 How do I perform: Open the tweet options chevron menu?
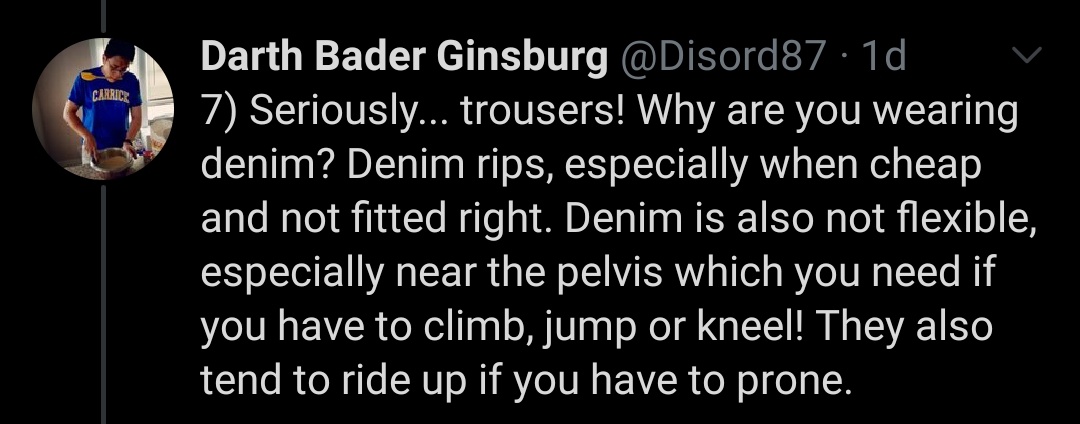tap(1026, 56)
